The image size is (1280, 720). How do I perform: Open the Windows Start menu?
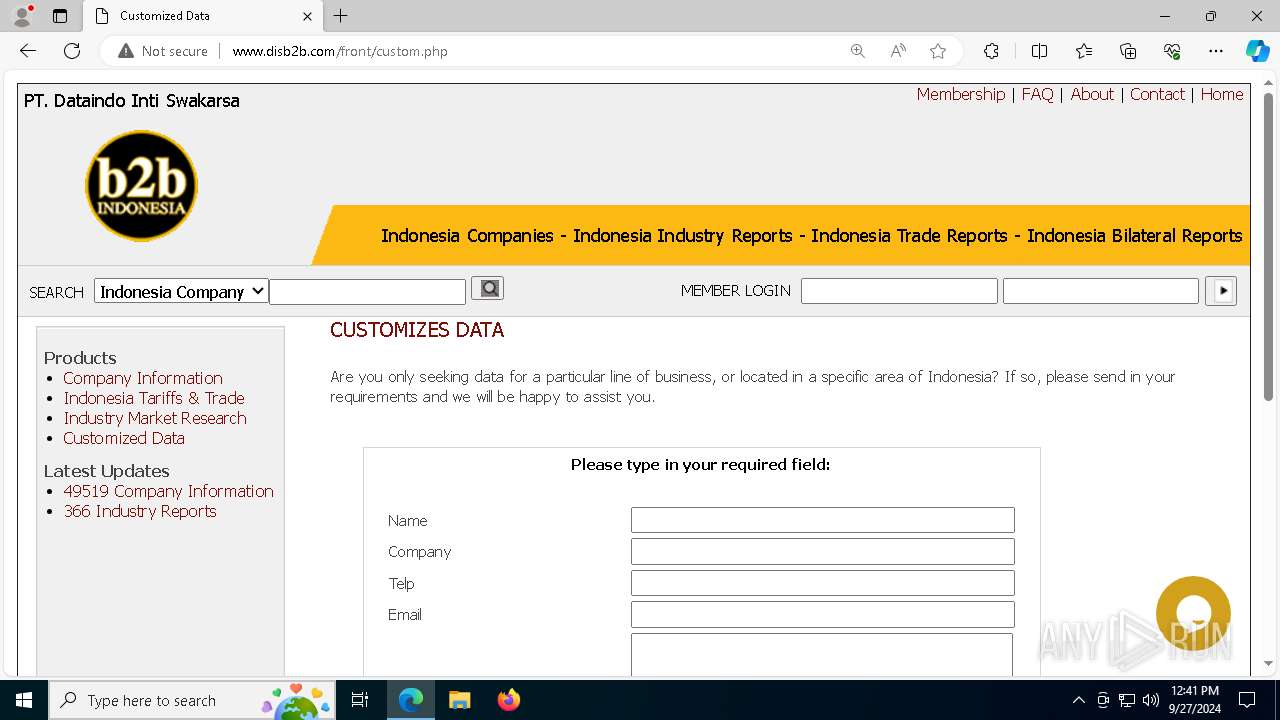coord(24,700)
